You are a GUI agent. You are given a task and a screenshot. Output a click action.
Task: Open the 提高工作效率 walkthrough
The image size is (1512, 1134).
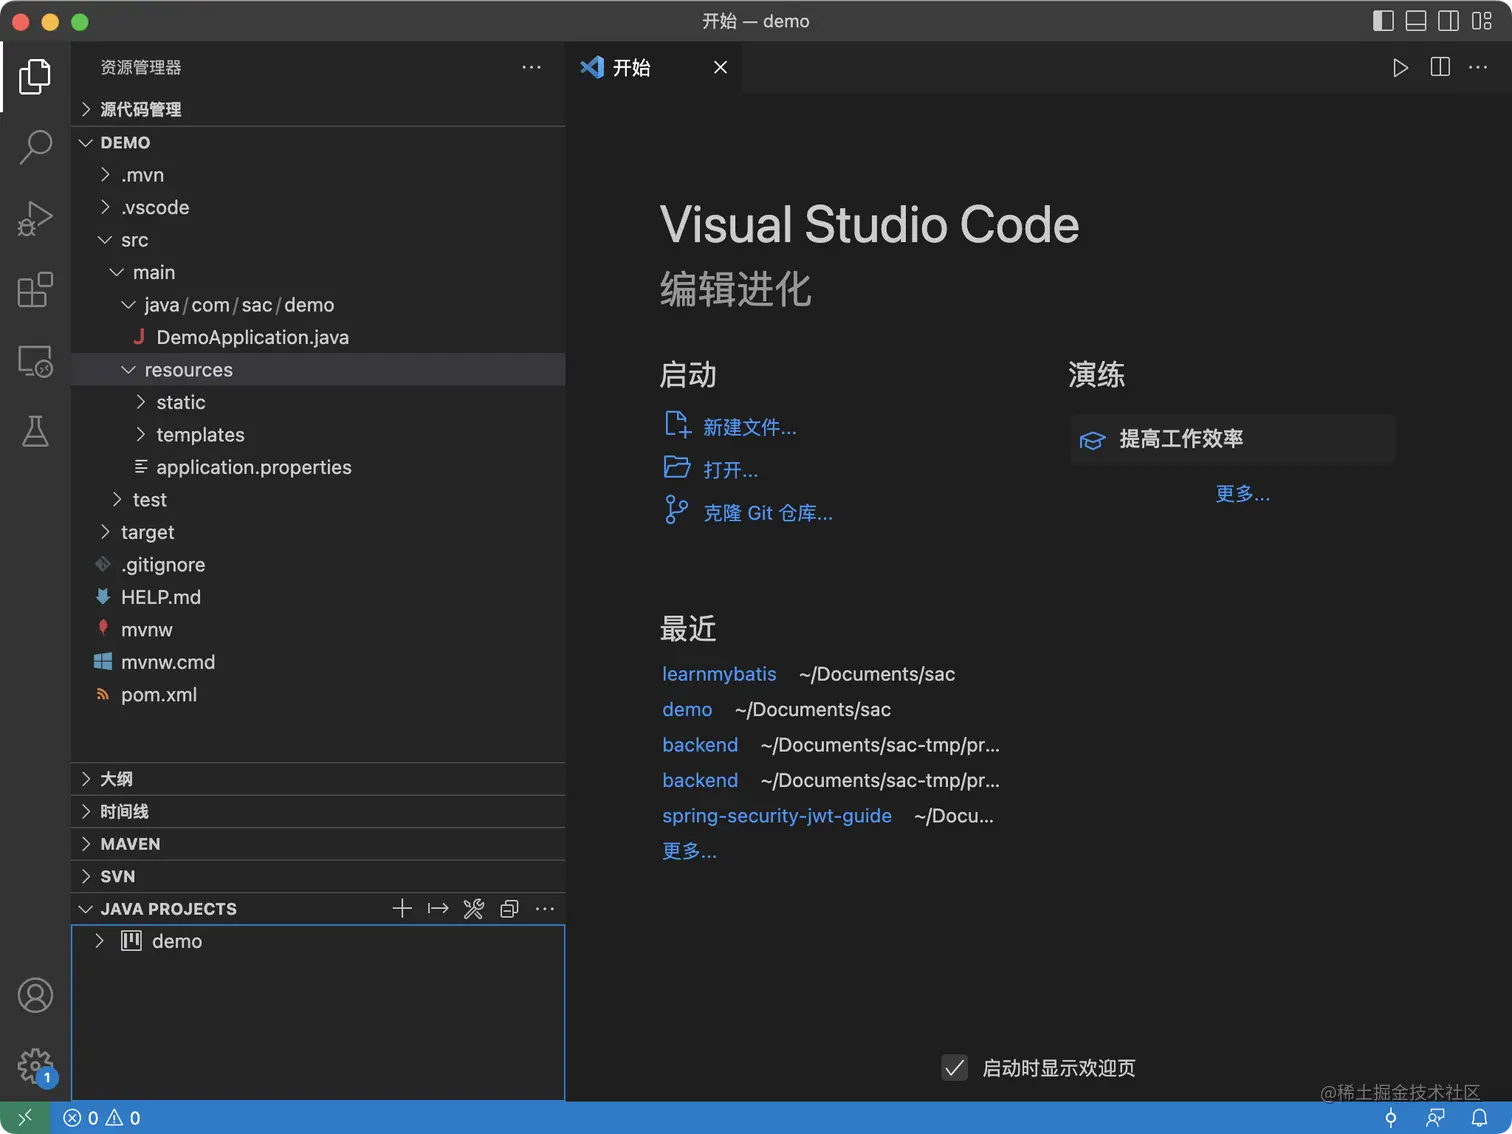(1232, 439)
